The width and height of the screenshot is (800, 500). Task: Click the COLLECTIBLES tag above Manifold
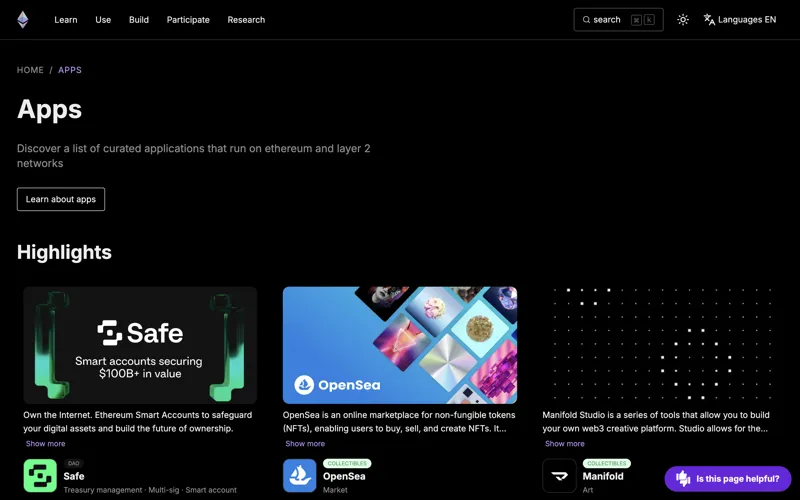click(607, 463)
